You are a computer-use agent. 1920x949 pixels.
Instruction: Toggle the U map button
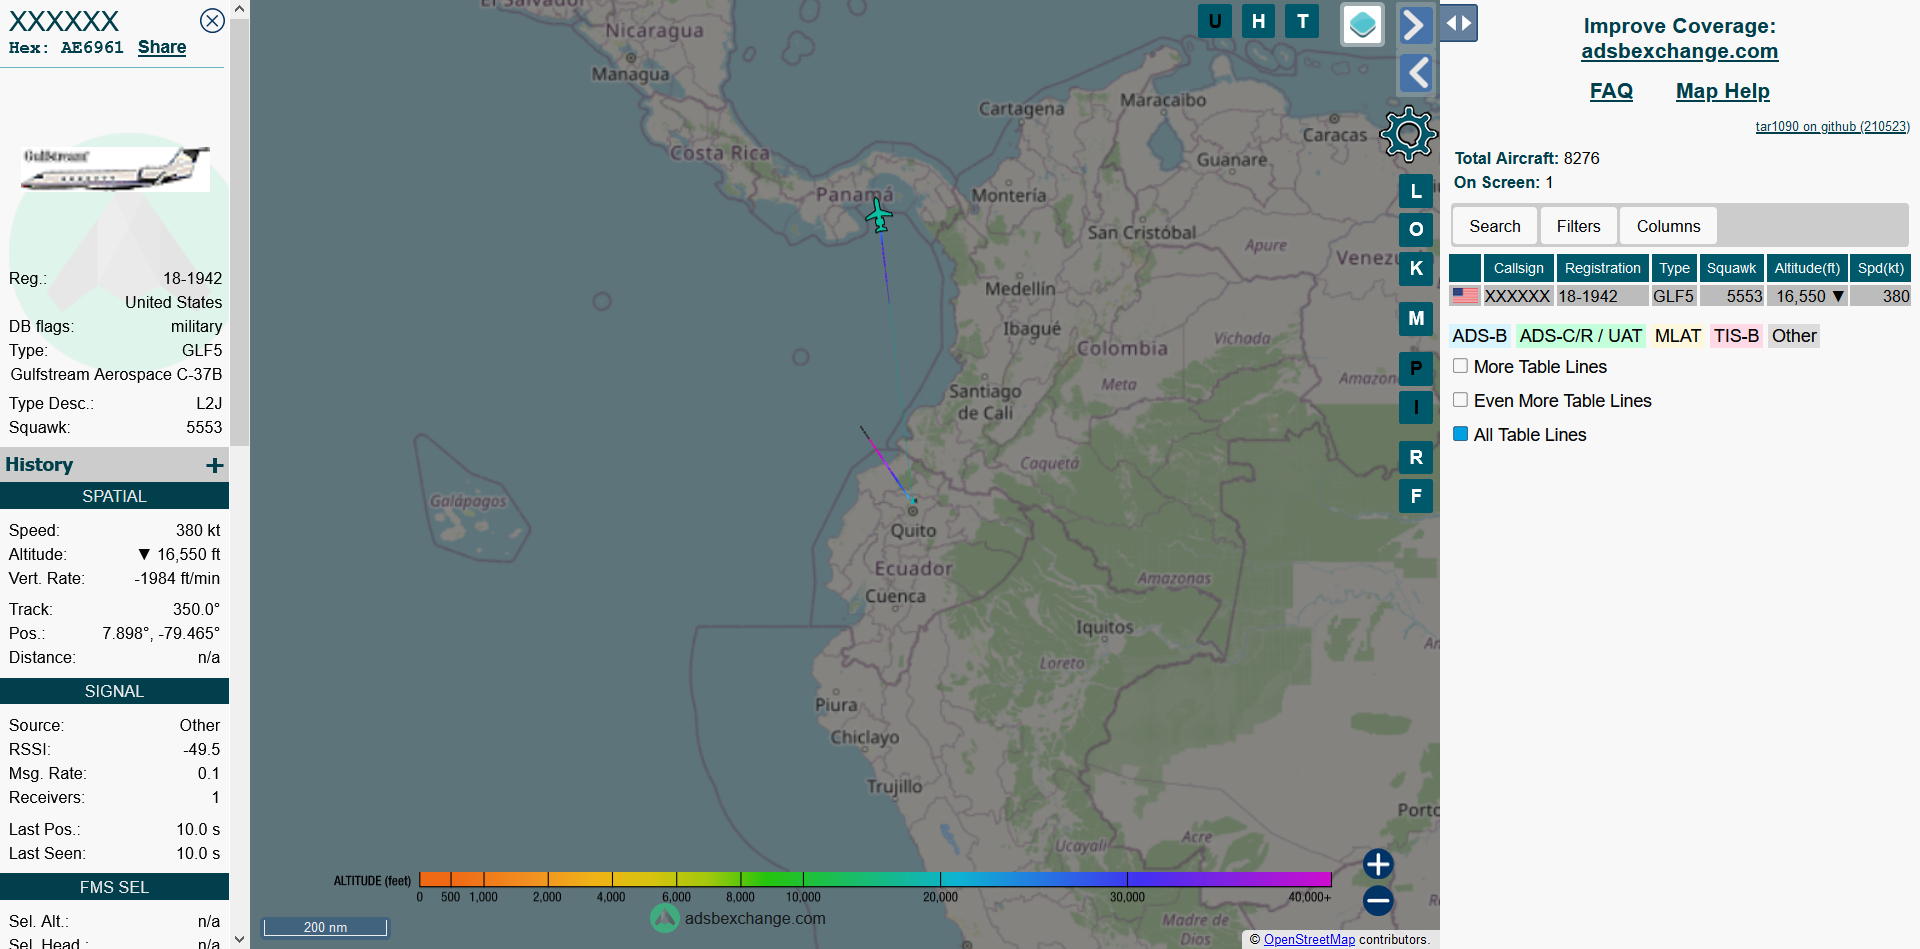coord(1215,21)
